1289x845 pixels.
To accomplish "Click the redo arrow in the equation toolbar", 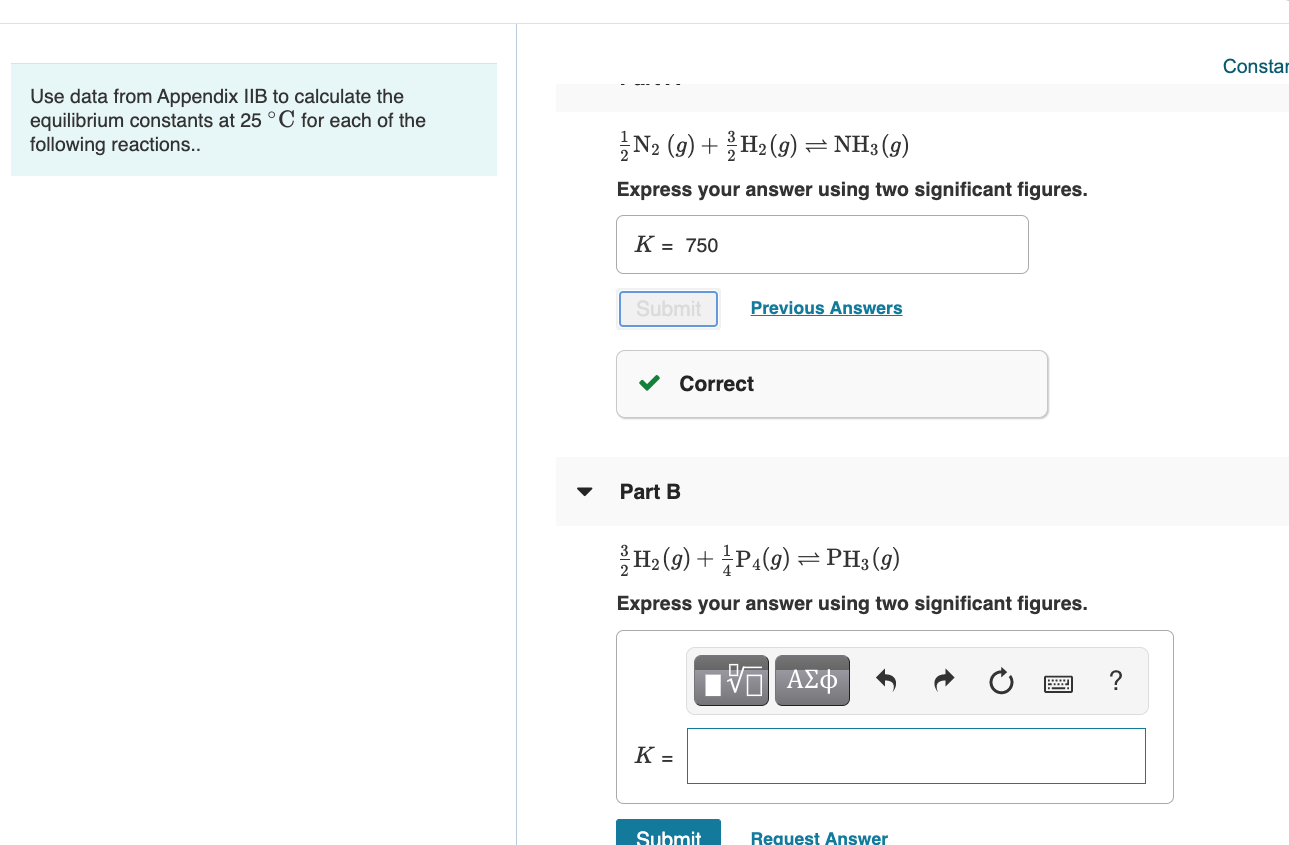I will click(x=942, y=680).
